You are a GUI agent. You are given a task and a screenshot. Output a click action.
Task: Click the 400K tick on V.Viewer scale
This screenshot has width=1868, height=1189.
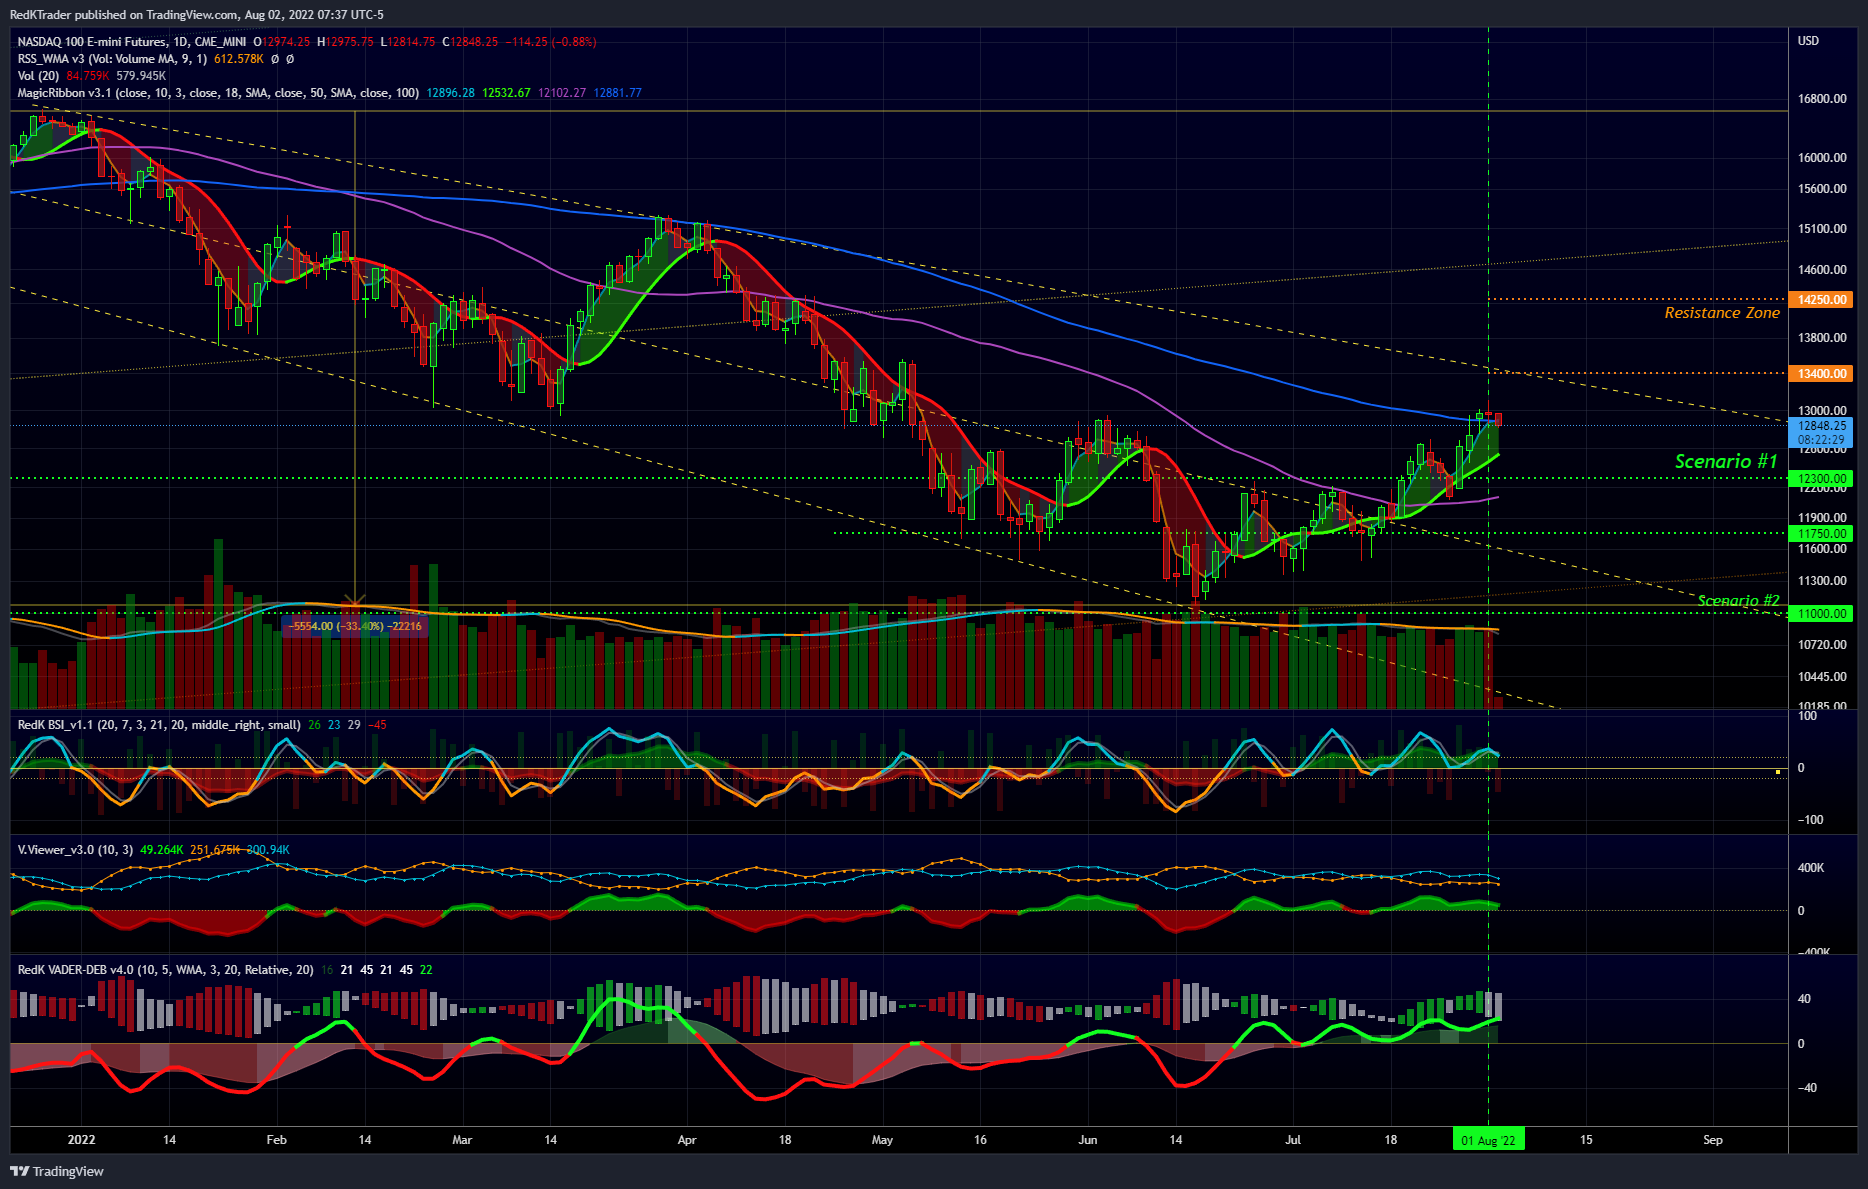tap(1811, 868)
